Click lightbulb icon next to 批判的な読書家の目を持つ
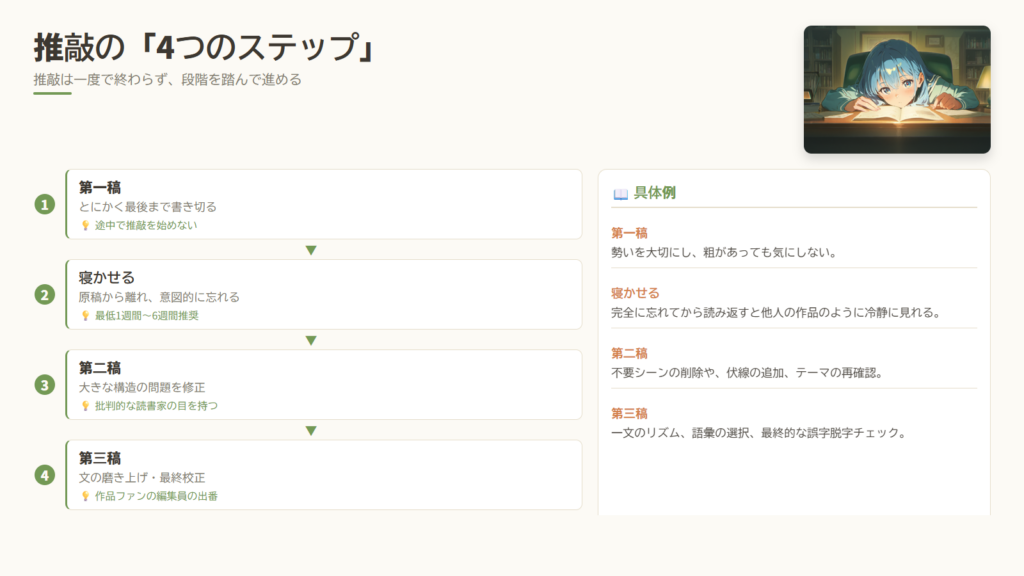 [85, 405]
